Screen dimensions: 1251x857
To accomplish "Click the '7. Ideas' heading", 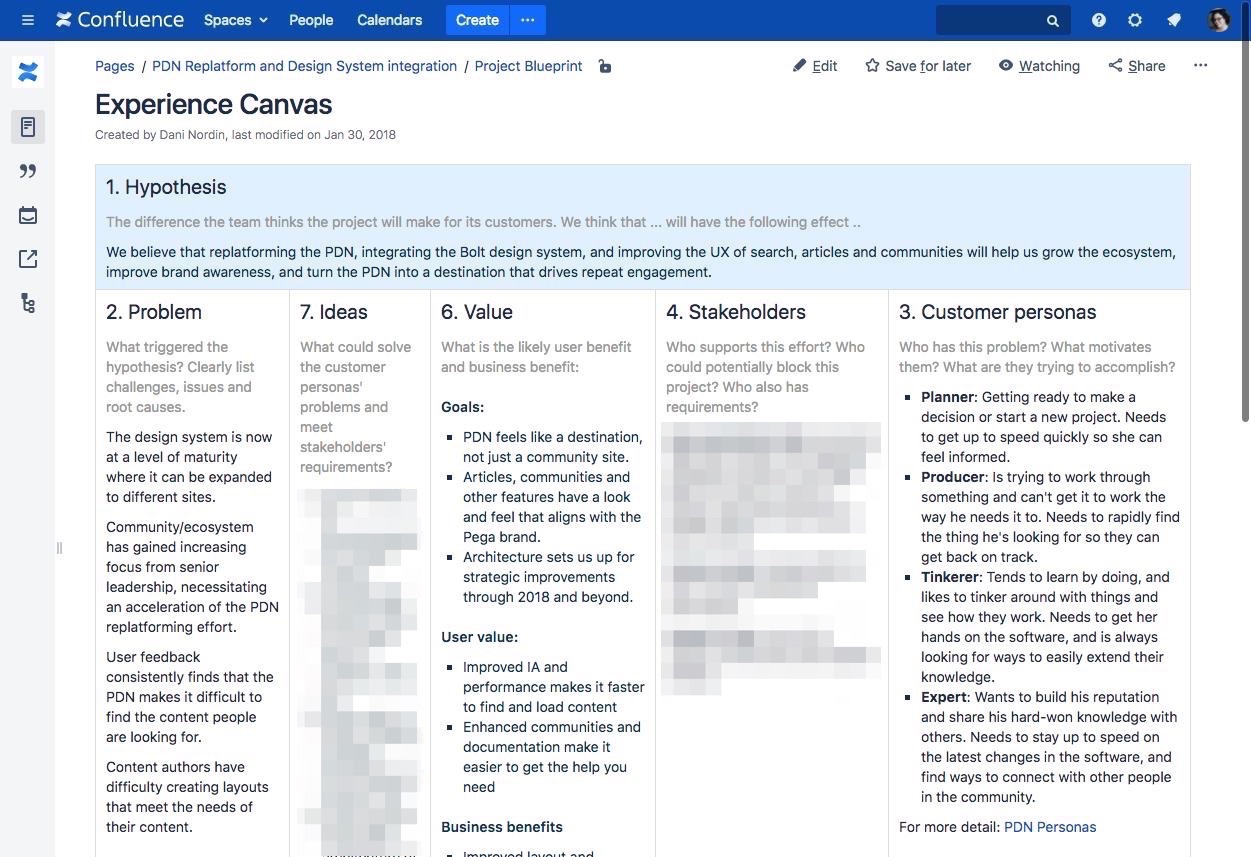I will pos(334,312).
